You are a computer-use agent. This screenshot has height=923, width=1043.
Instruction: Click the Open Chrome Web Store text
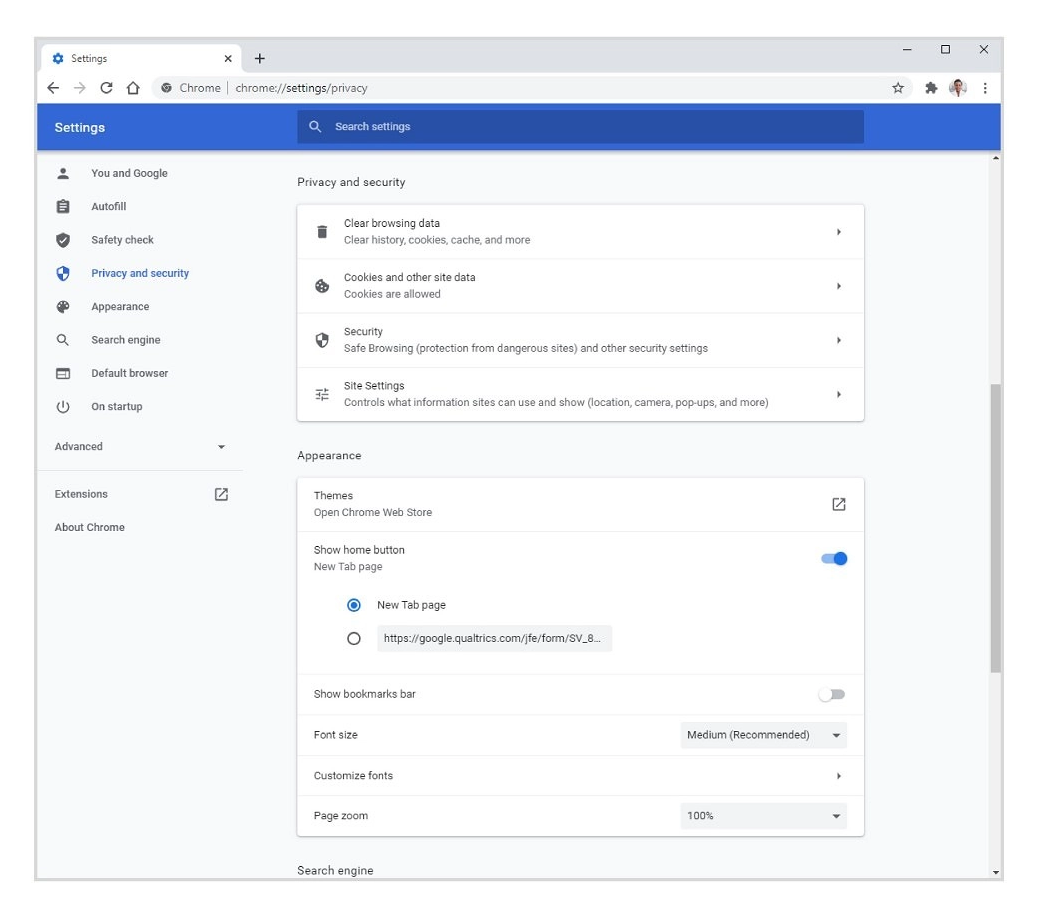372,513
